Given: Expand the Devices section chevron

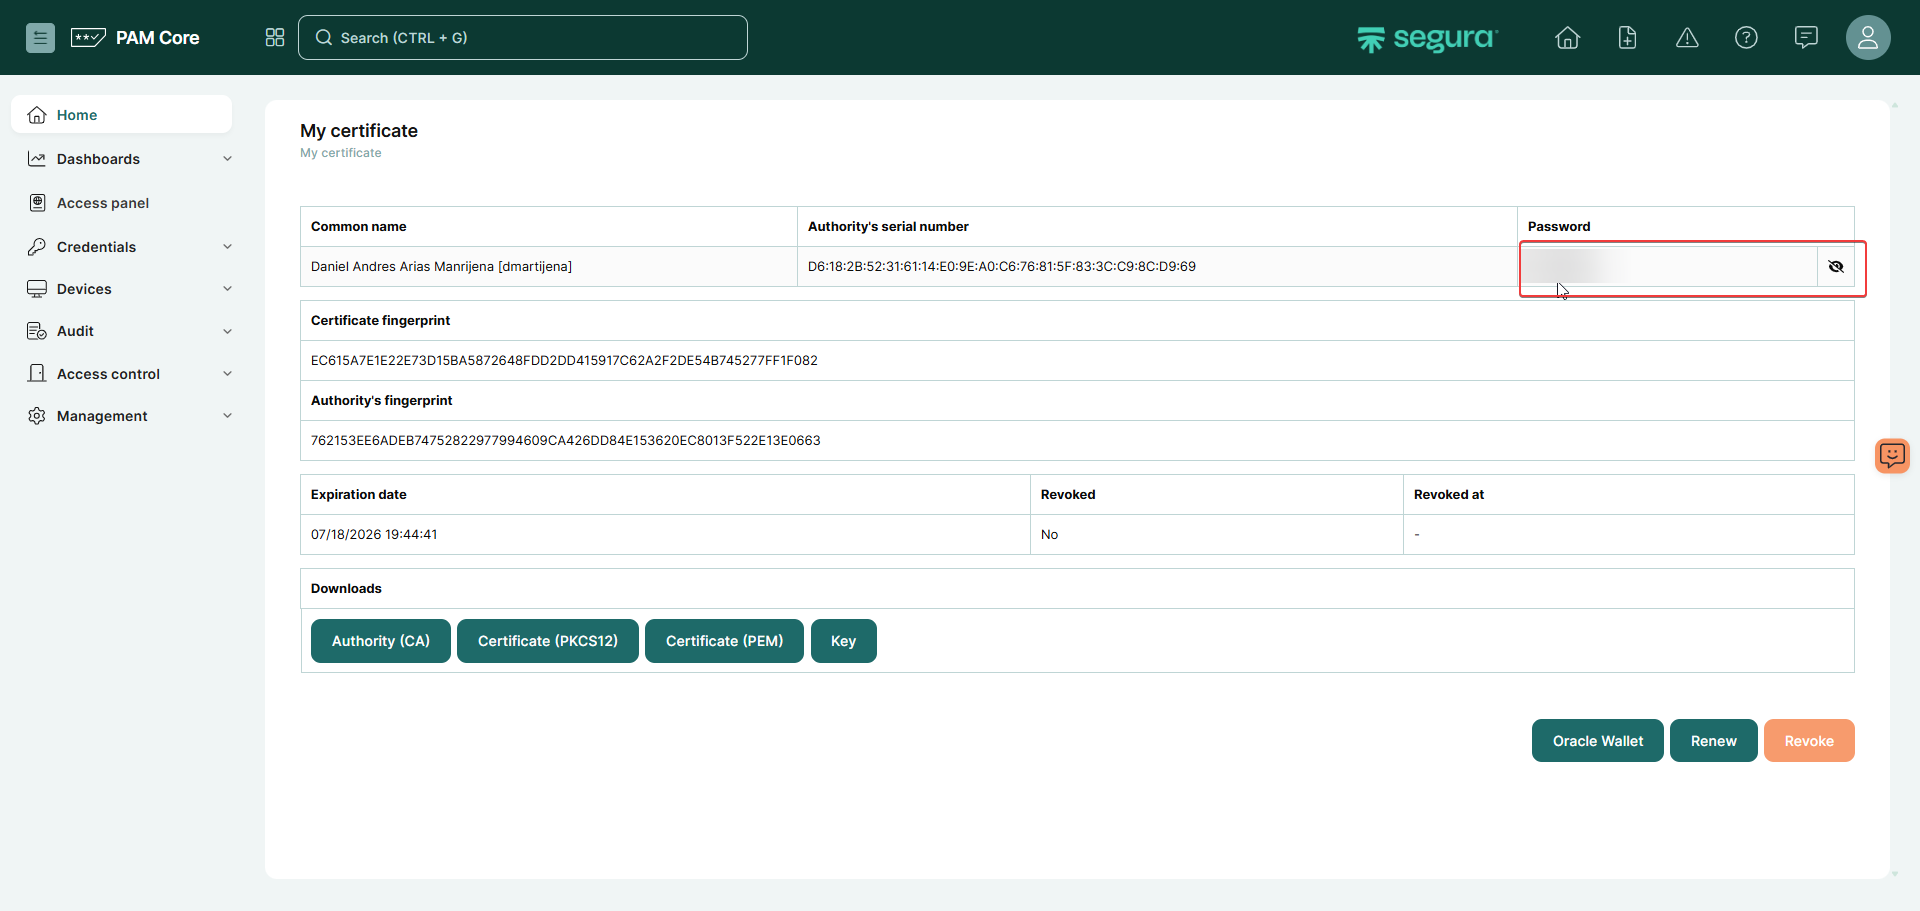Looking at the screenshot, I should pyautogui.click(x=227, y=289).
